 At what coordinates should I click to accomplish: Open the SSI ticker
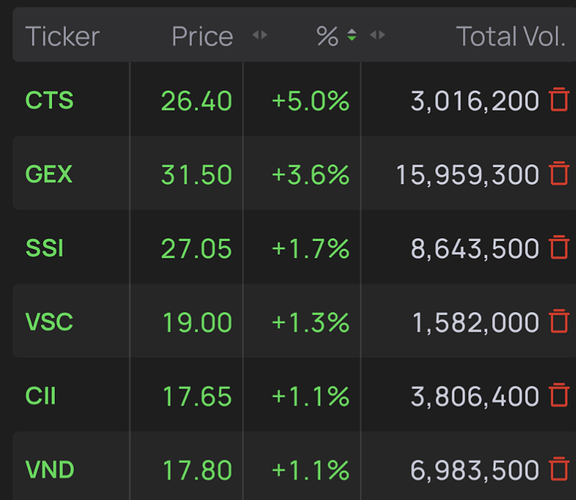coord(44,248)
